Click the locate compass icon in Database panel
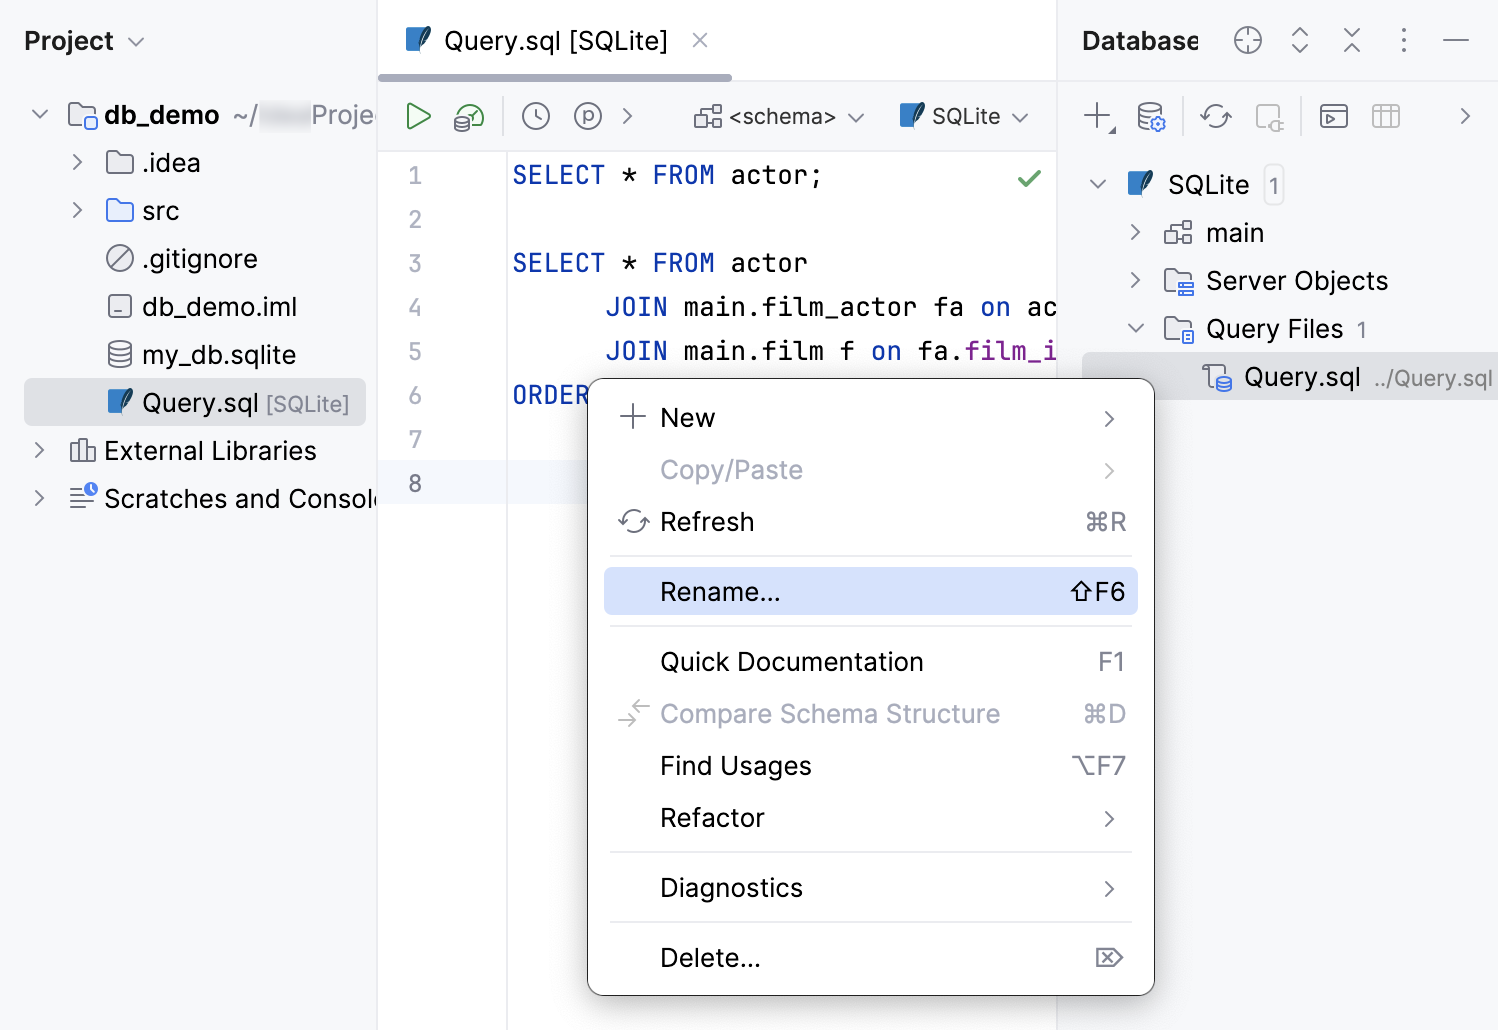Viewport: 1498px width, 1030px height. click(1247, 40)
